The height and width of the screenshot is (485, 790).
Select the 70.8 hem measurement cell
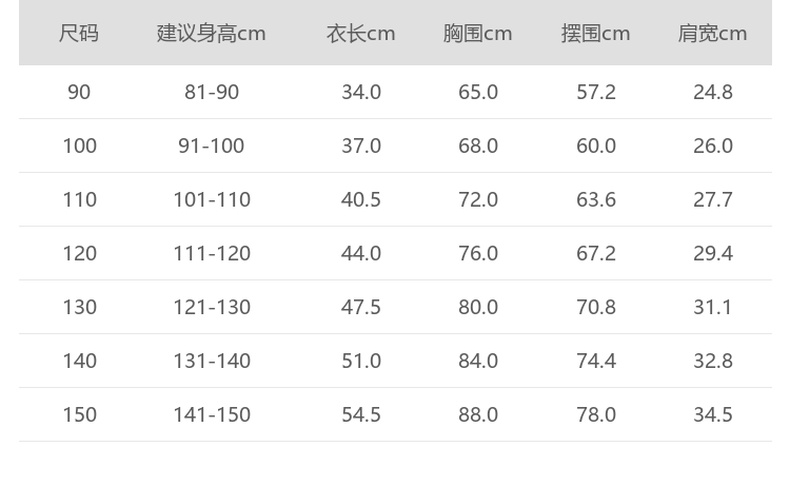(x=596, y=307)
